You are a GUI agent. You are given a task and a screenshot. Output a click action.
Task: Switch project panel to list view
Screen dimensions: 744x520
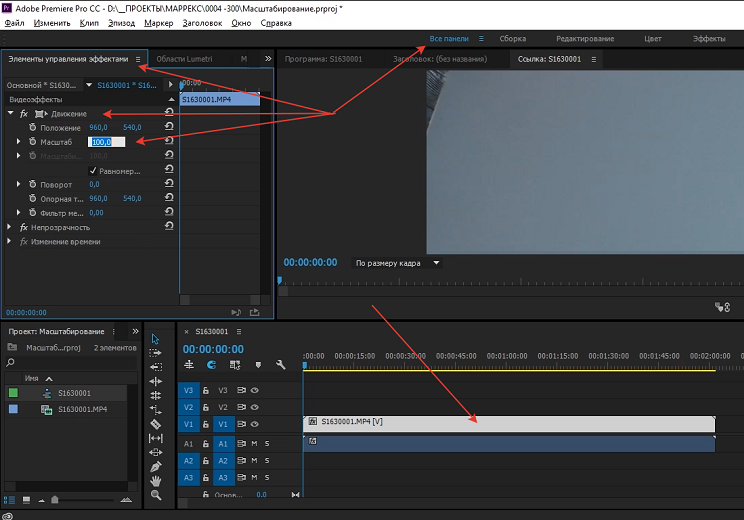pyautogui.click(x=9, y=500)
